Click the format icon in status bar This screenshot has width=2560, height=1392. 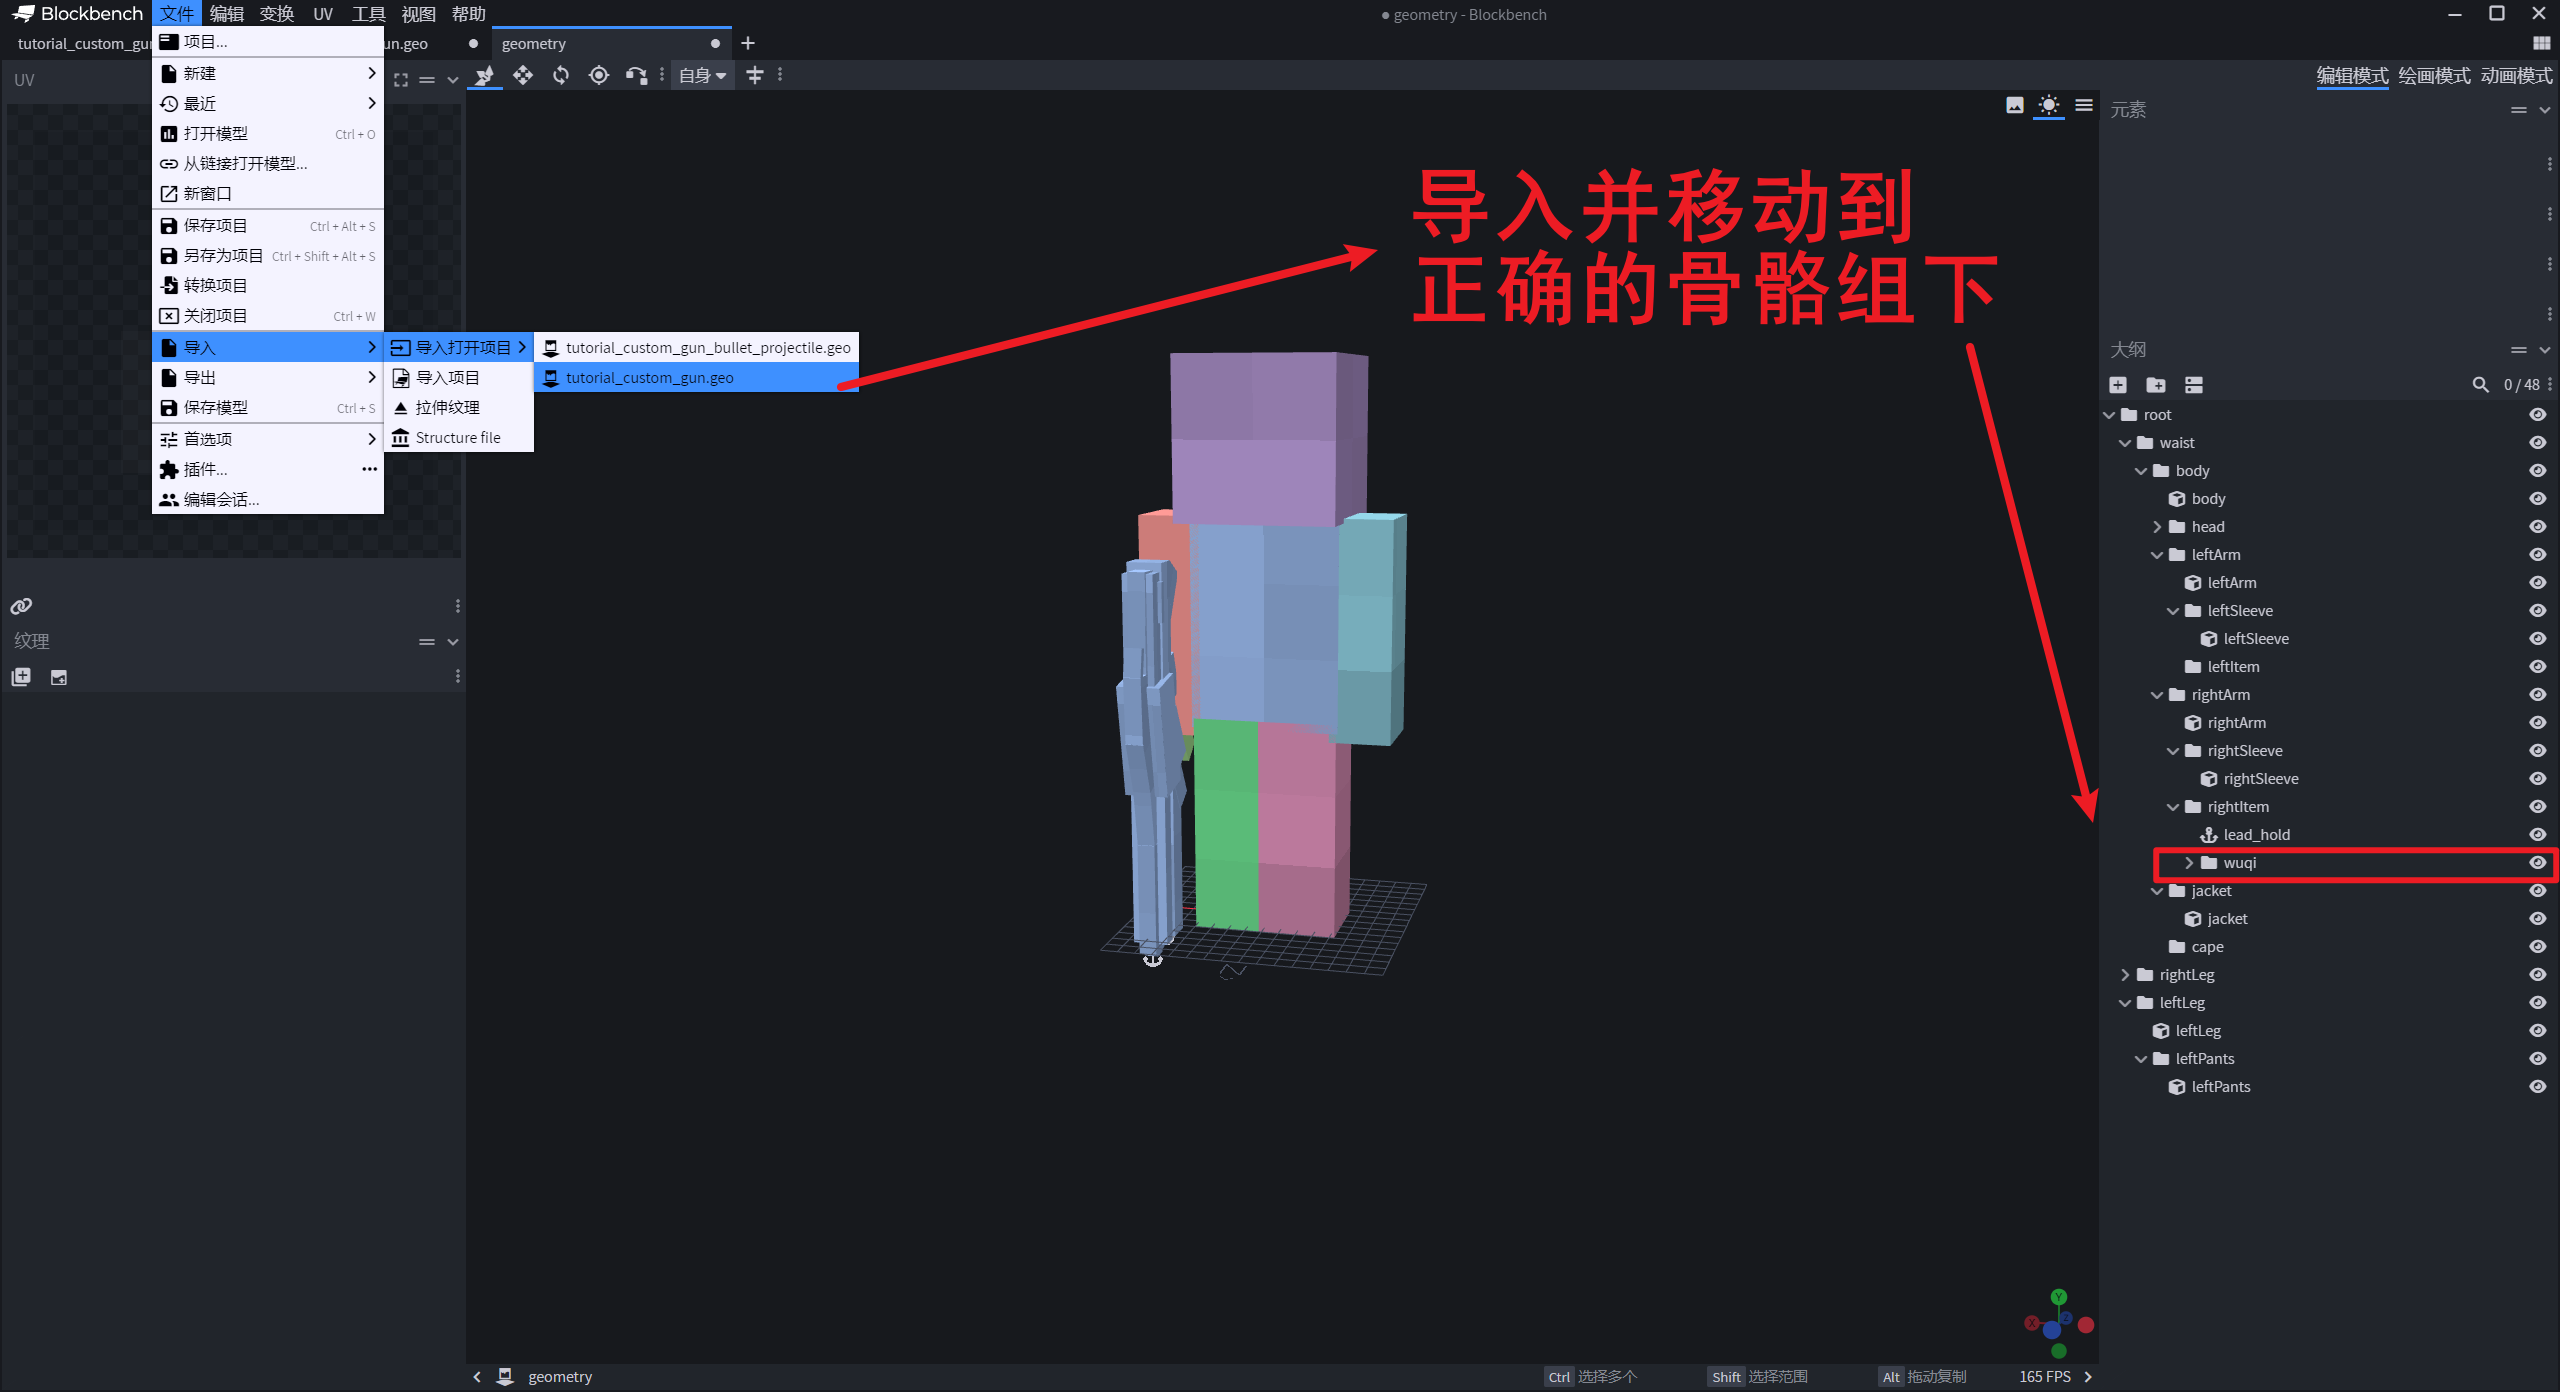click(506, 1377)
